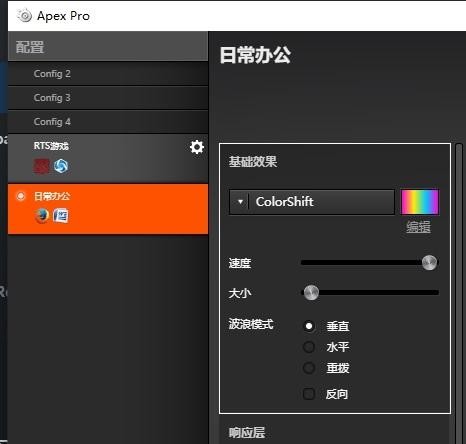Click the blue swirl icon under RTS游戏

click(x=61, y=166)
